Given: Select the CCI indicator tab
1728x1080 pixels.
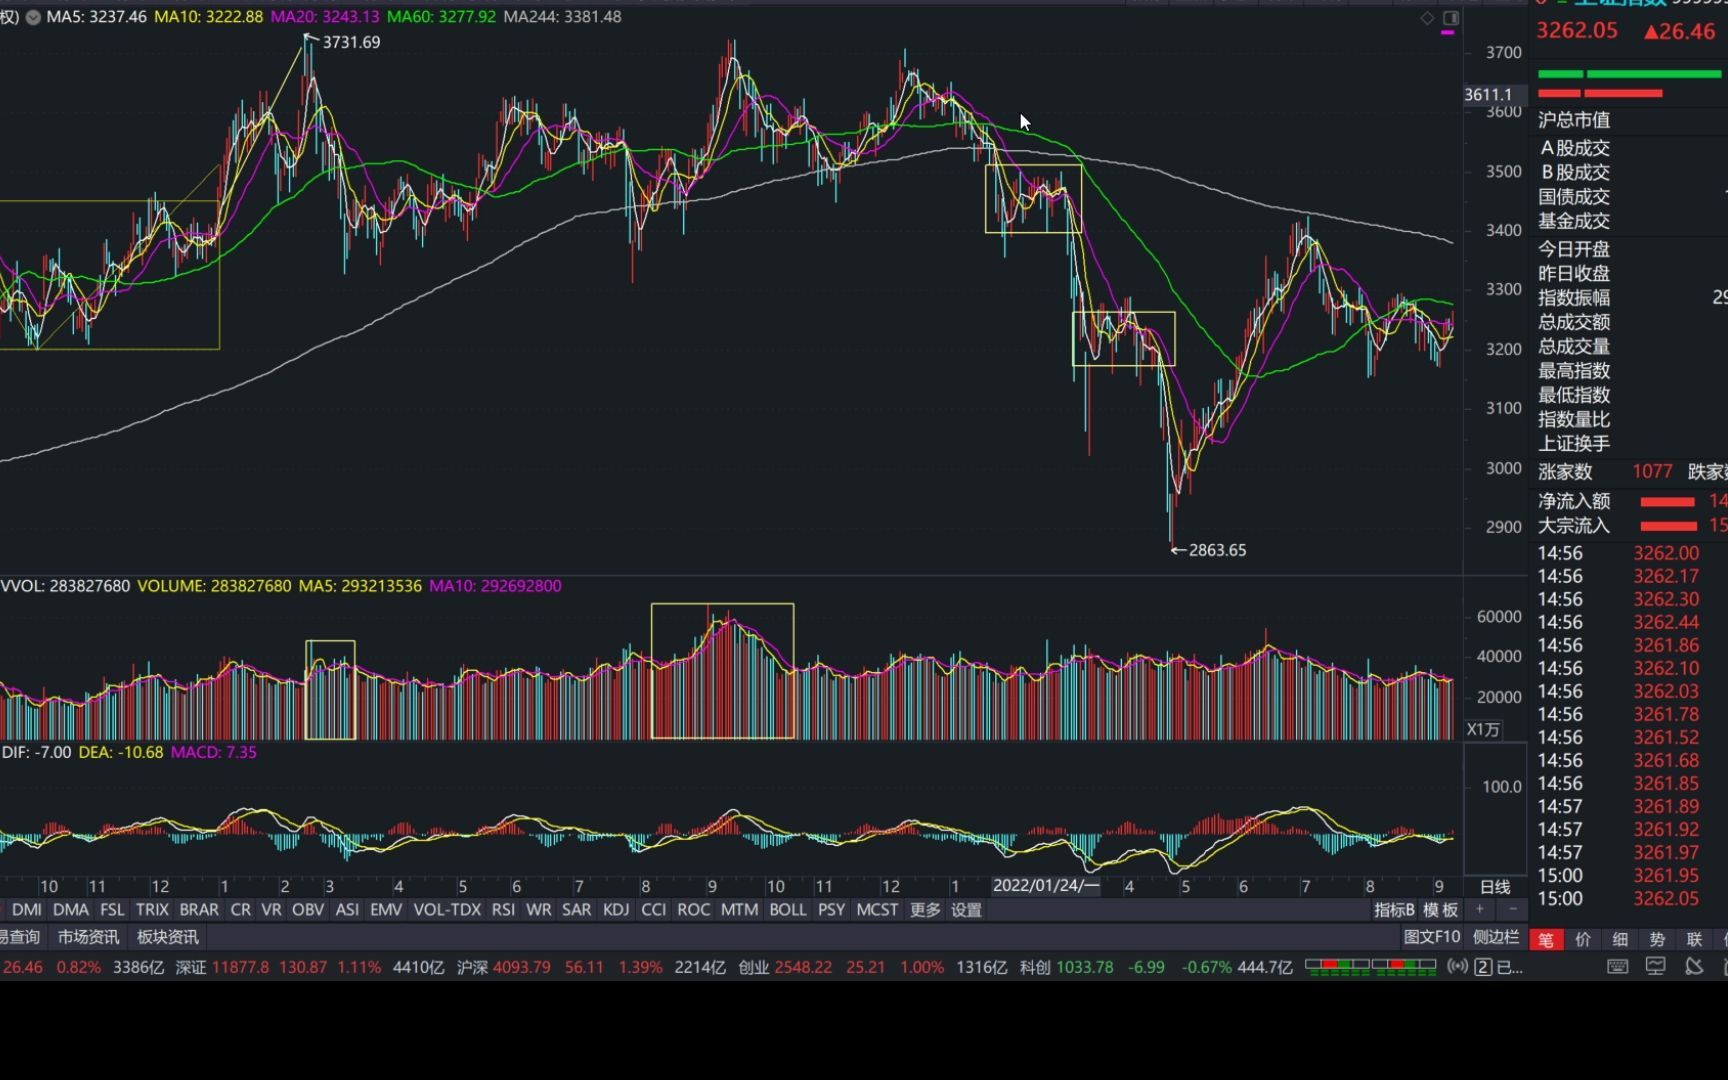Looking at the screenshot, I should [x=653, y=910].
